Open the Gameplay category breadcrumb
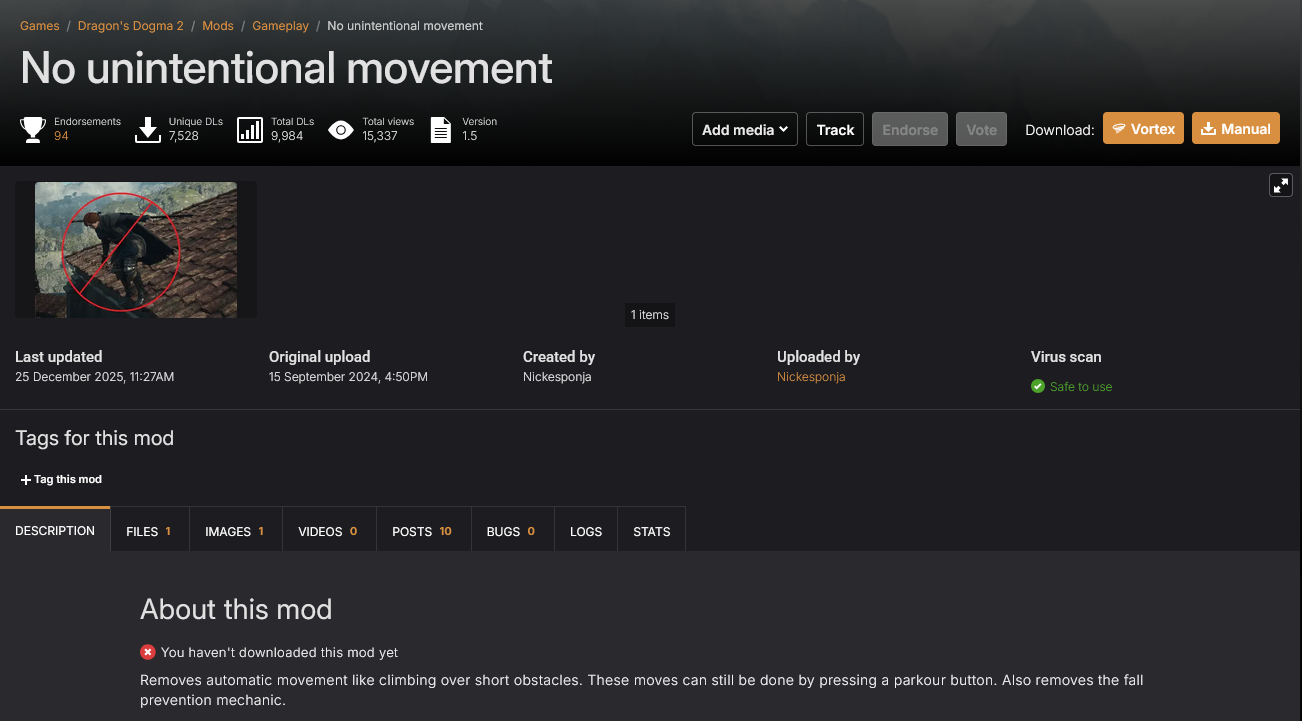The width and height of the screenshot is (1302, 721). (x=281, y=26)
